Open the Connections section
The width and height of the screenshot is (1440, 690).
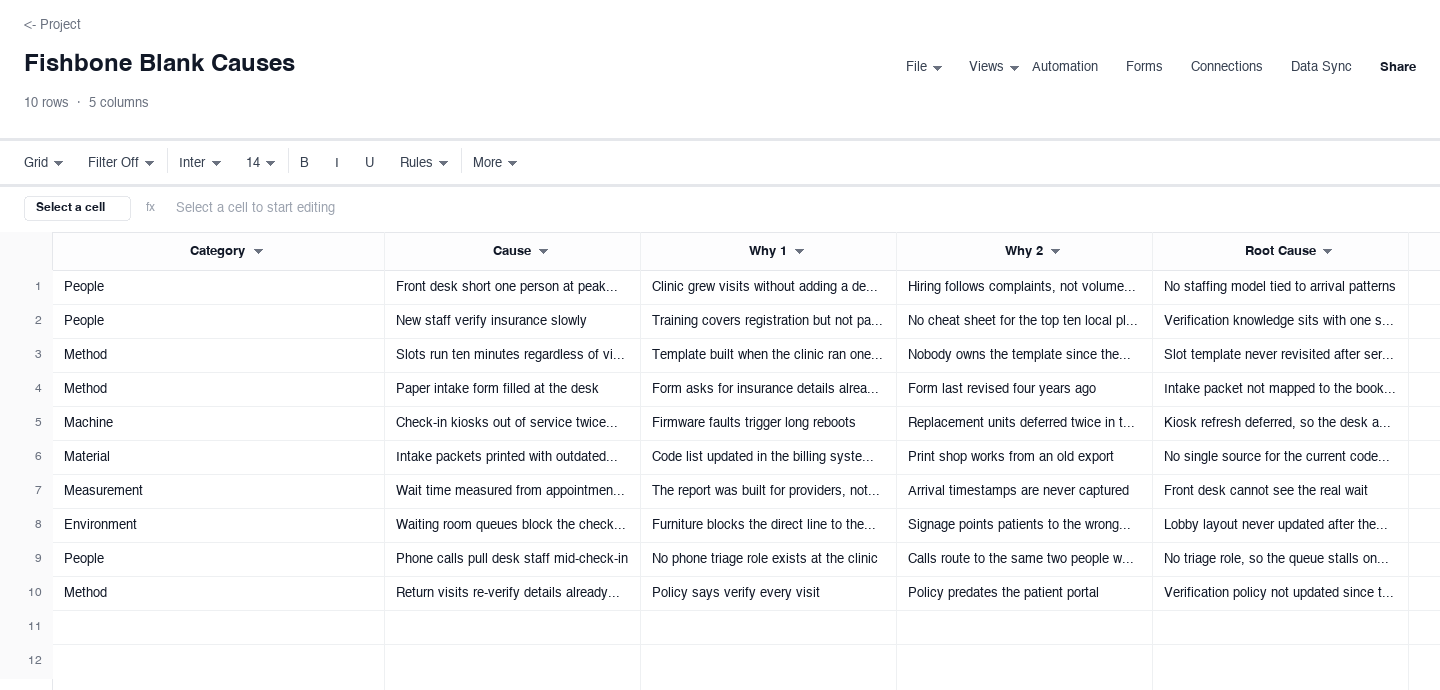tap(1226, 67)
